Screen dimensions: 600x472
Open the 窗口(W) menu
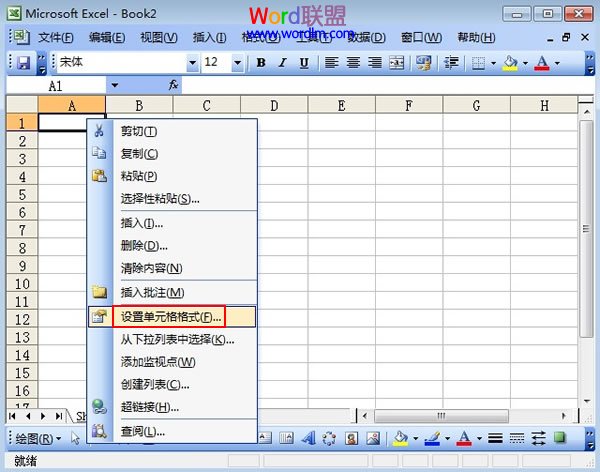point(421,38)
